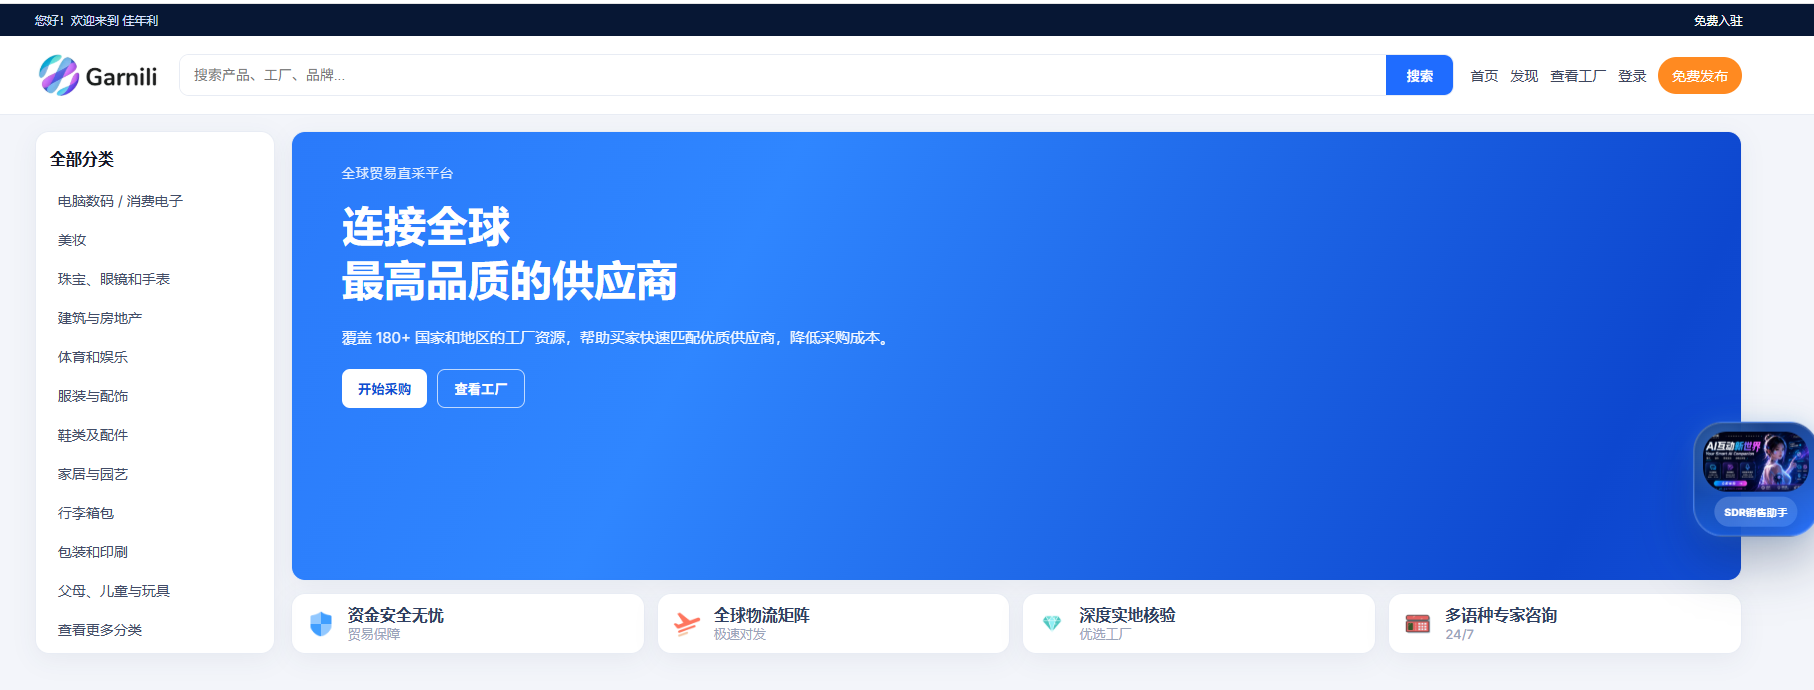Screen dimensions: 1814x690
Task: Click the 全球贸易直采平台 banner text
Action: coord(397,173)
